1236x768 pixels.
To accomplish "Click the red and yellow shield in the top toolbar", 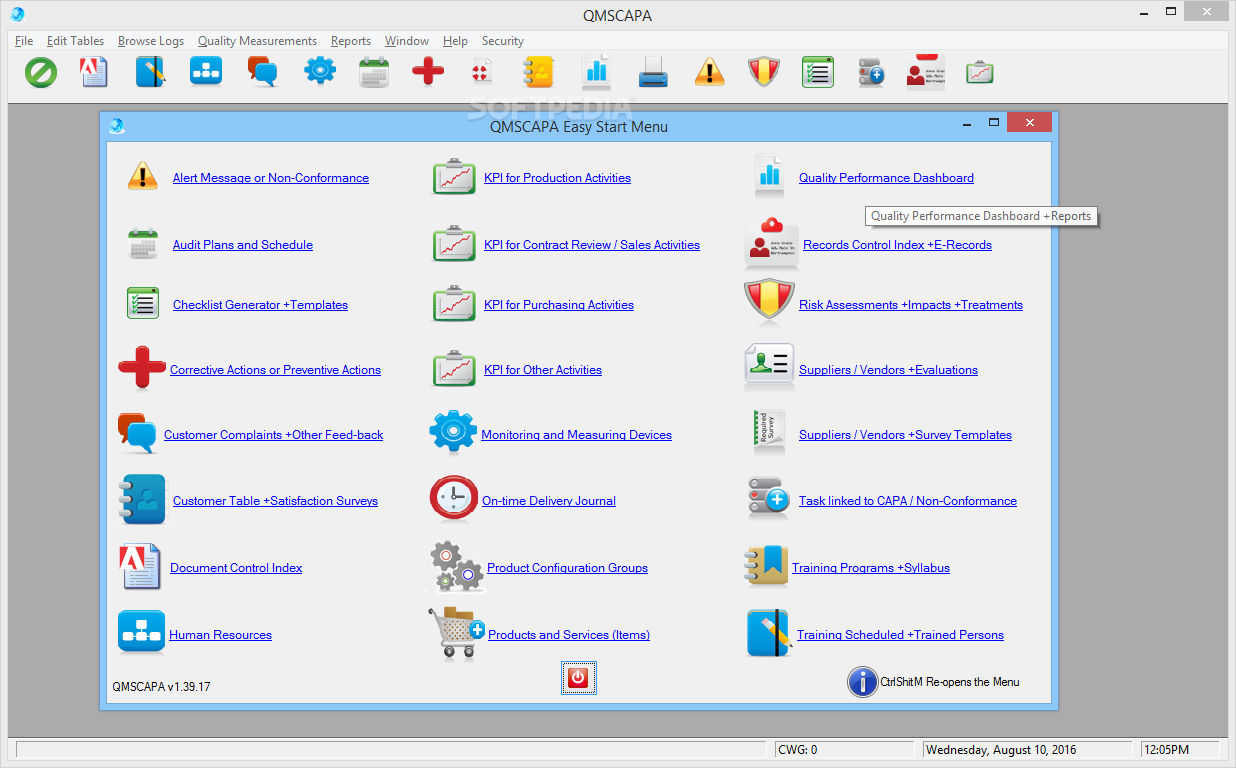I will click(764, 72).
